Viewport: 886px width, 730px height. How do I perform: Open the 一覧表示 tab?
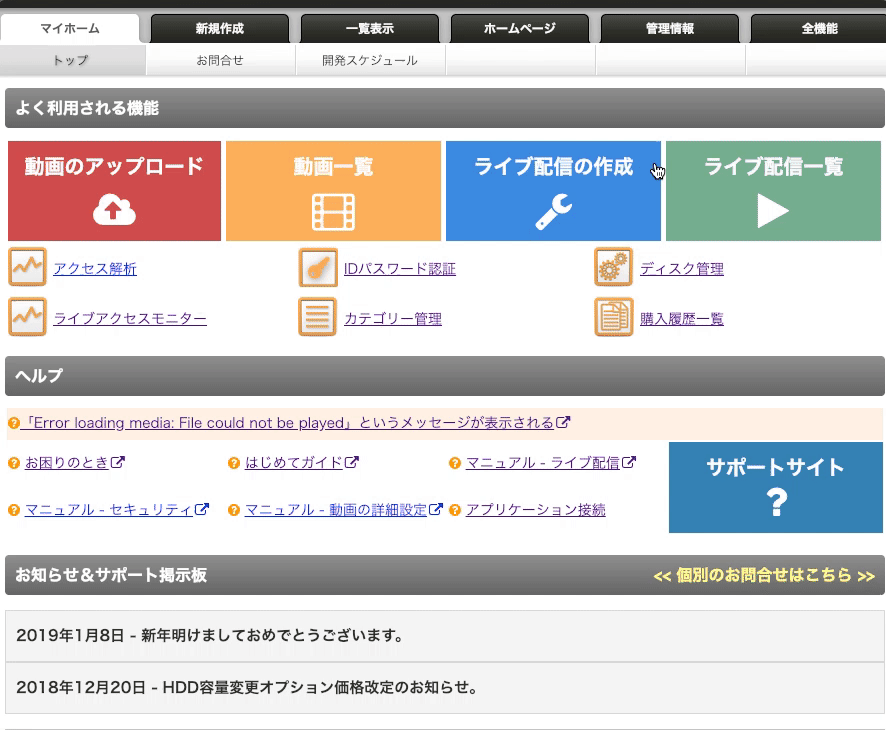(x=368, y=27)
